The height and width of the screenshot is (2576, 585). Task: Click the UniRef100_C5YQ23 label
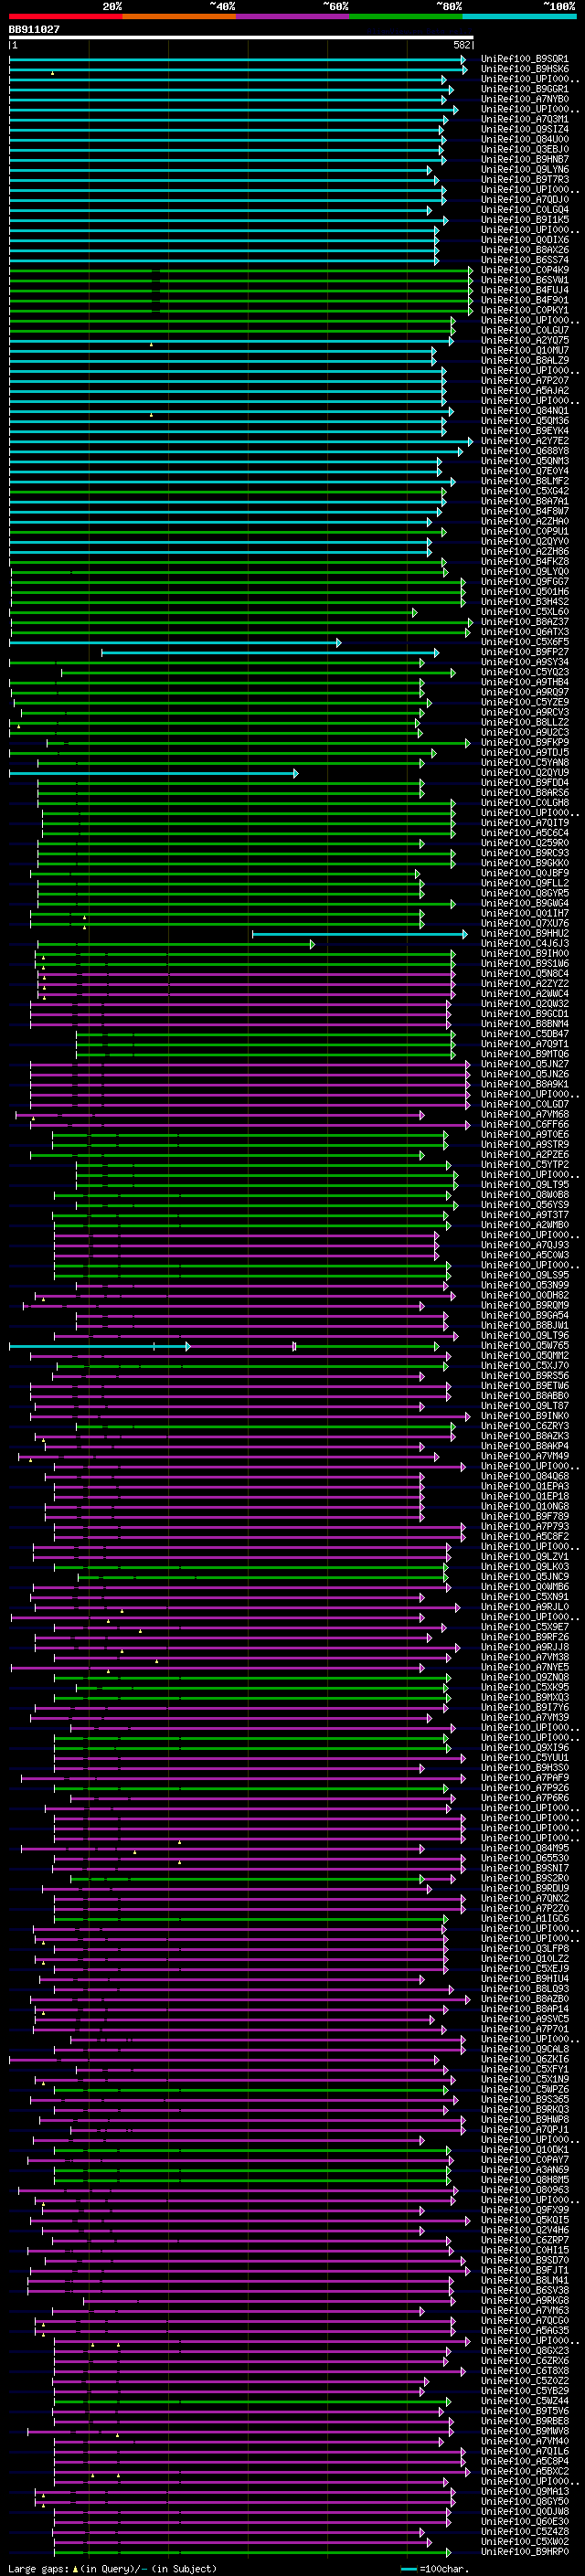pyautogui.click(x=525, y=672)
